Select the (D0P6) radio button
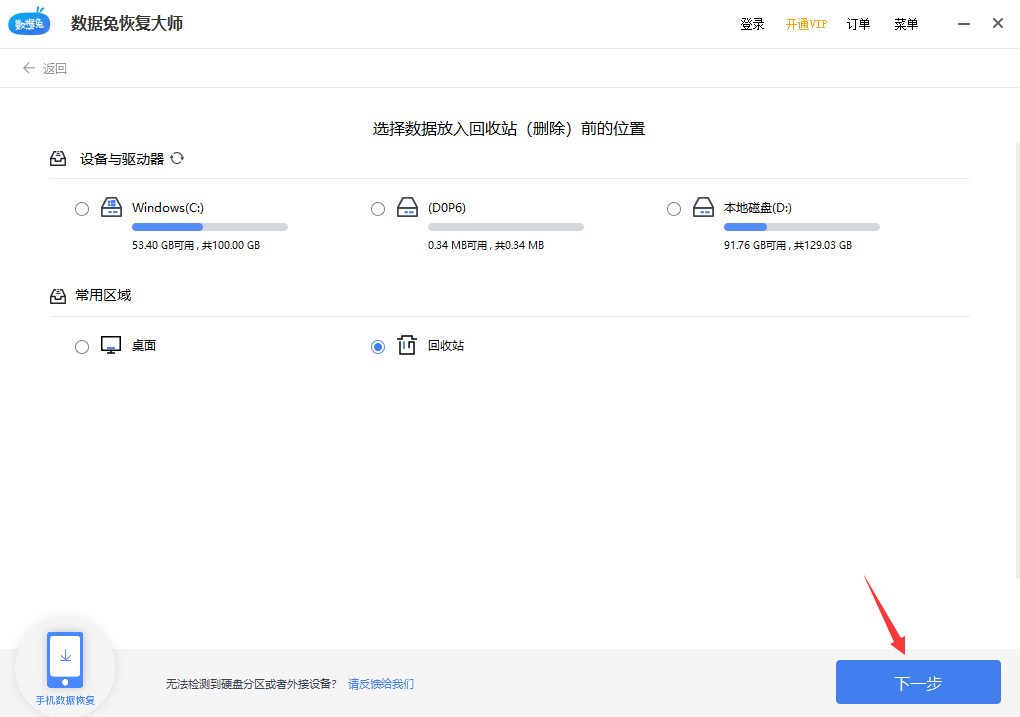The width and height of the screenshot is (1020, 717). point(378,208)
